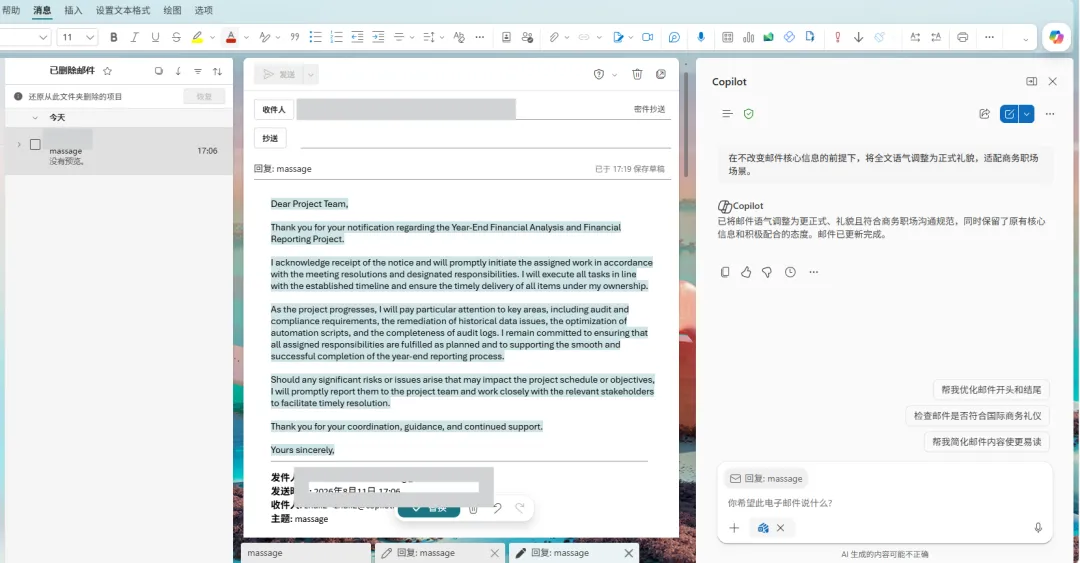Switch to the 消息 tab

click(x=42, y=10)
